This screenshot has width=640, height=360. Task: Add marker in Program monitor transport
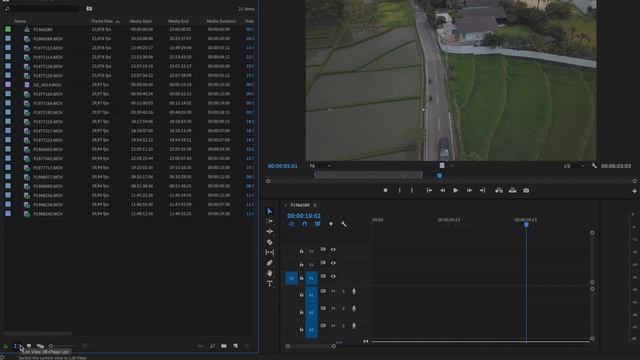385,190
